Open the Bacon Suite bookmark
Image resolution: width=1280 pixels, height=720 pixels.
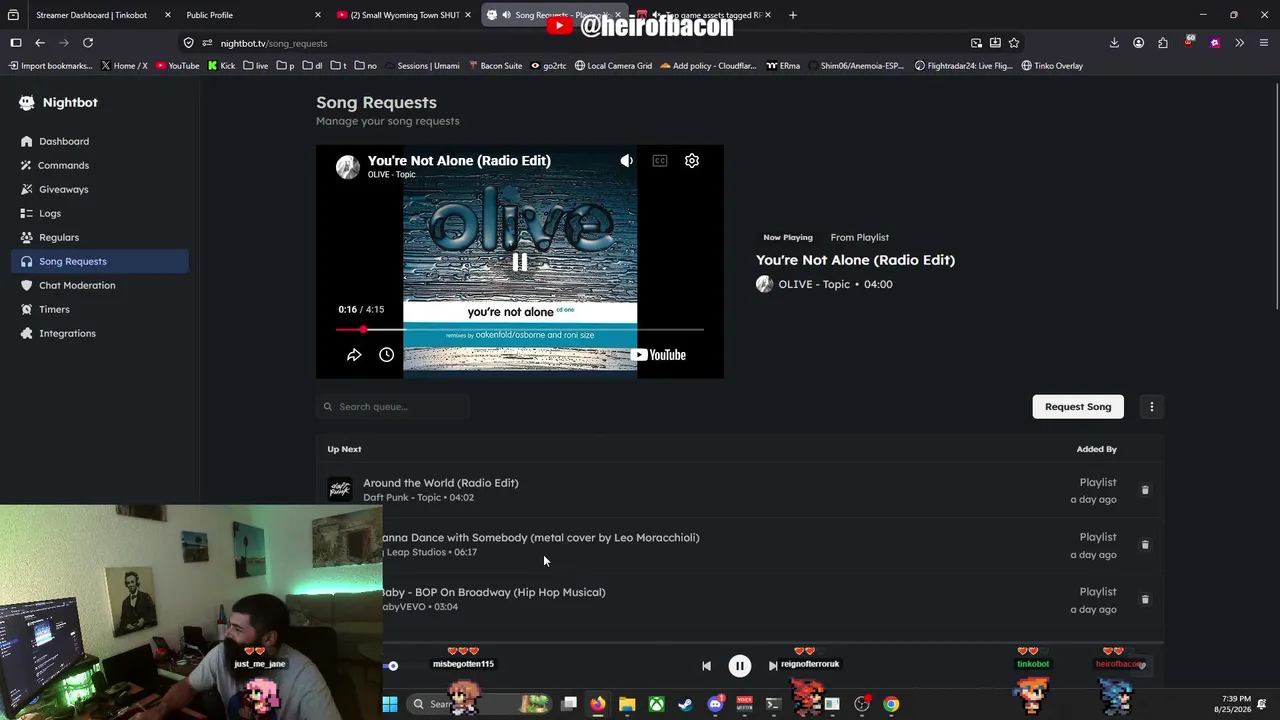point(494,66)
